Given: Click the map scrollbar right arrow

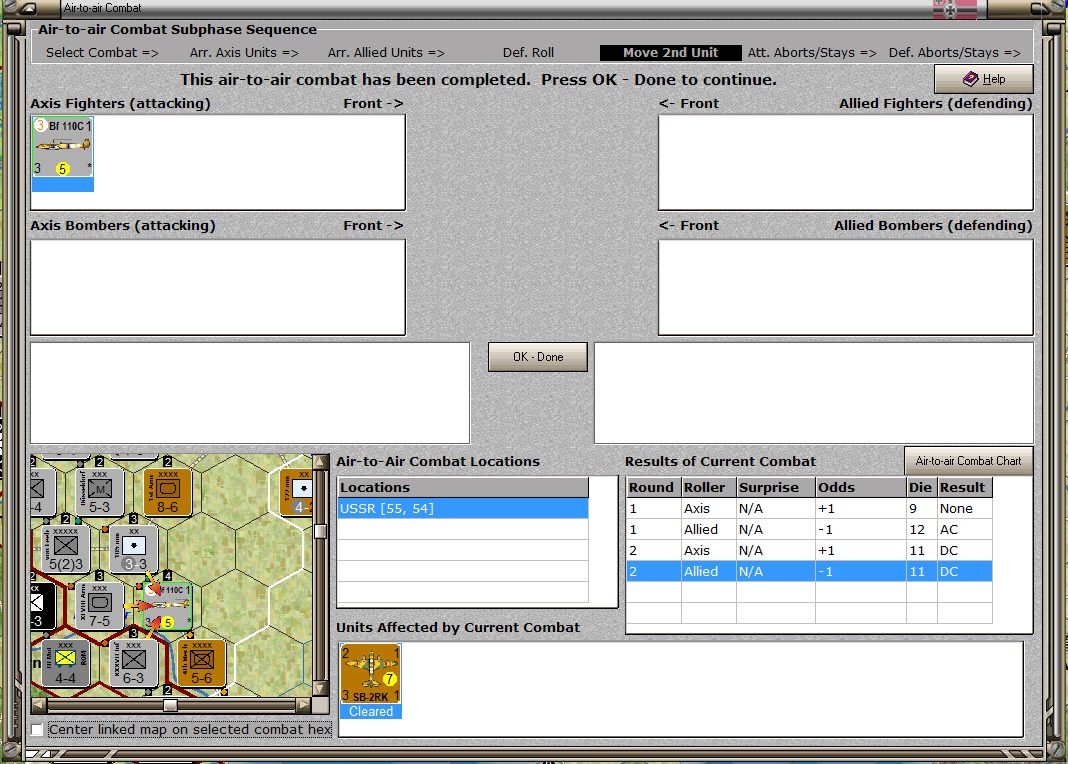Looking at the screenshot, I should 304,705.
